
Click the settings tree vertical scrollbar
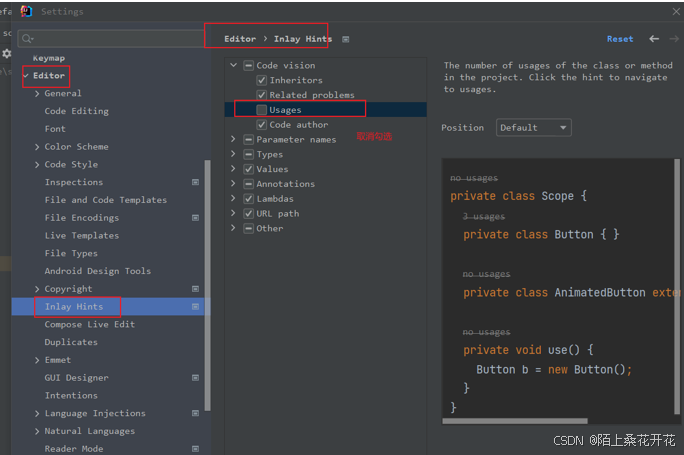pyautogui.click(x=208, y=286)
